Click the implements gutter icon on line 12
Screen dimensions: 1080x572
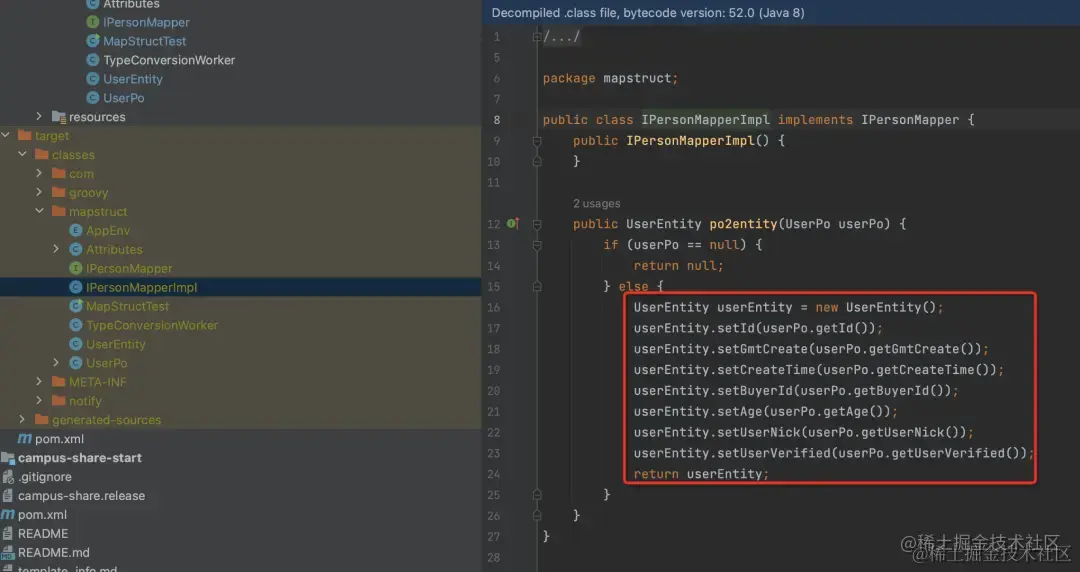[512, 223]
